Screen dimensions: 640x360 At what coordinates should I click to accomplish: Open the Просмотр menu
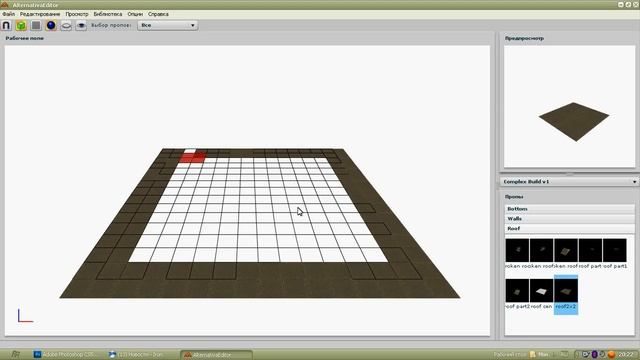click(x=77, y=14)
